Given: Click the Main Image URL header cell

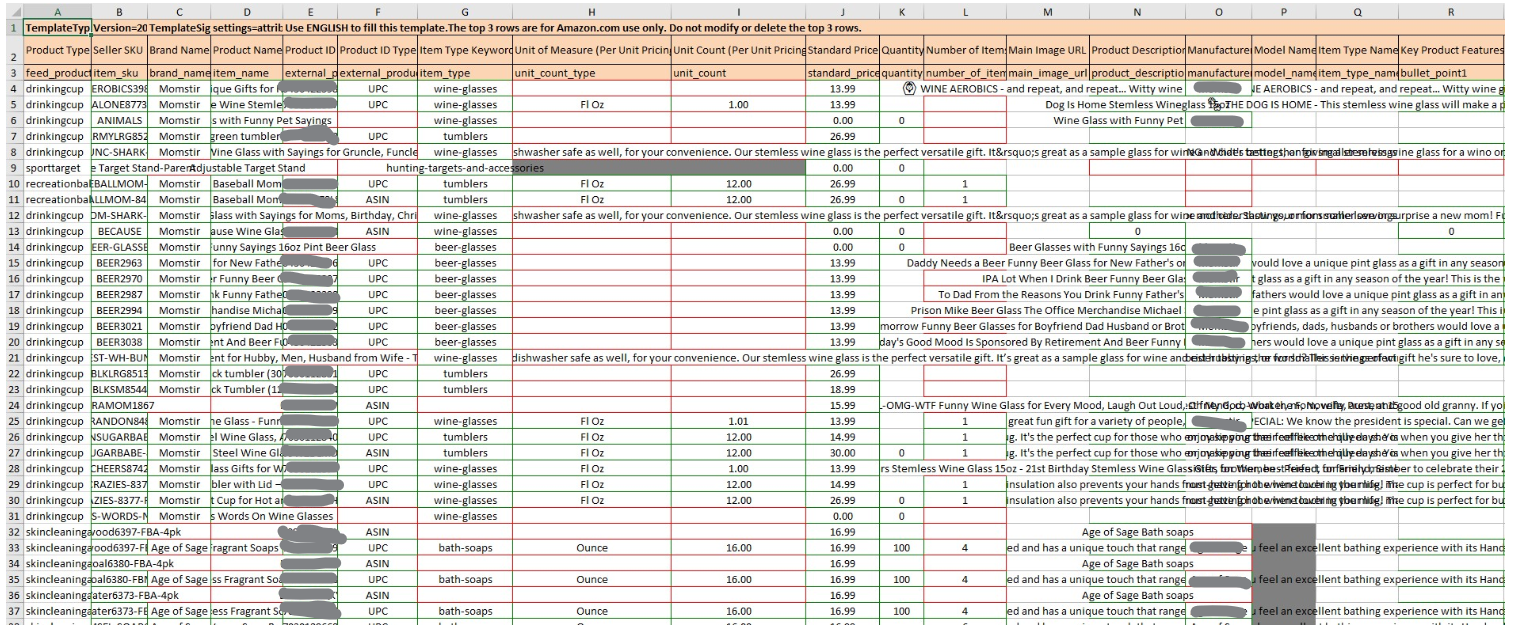Looking at the screenshot, I should 1047,50.
